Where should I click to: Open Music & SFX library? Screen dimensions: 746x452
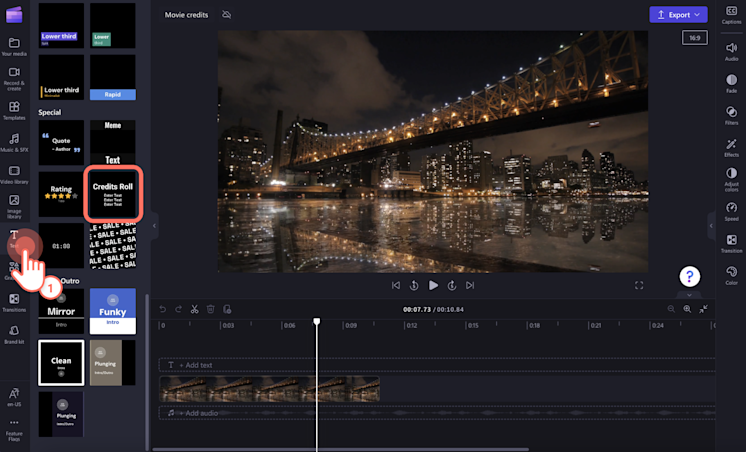click(14, 142)
